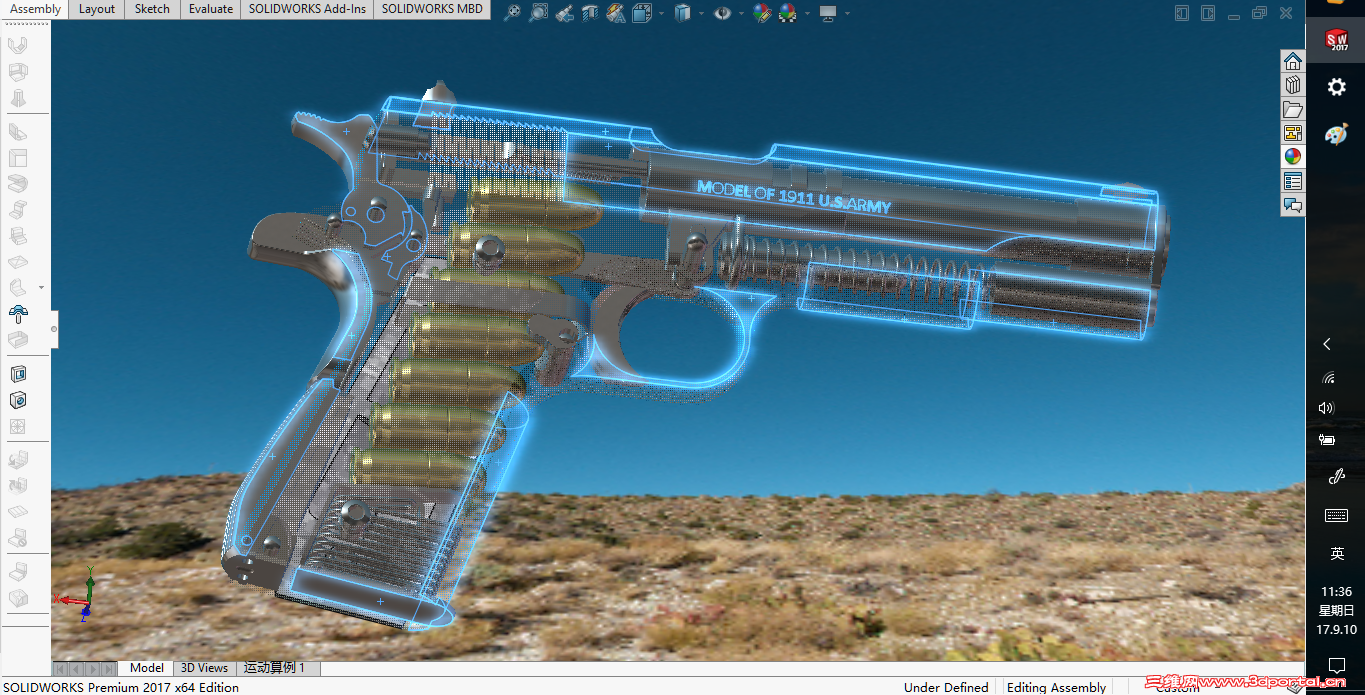Expand the View Orientation dropdown arrow
This screenshot has height=695, width=1365.
(x=661, y=13)
